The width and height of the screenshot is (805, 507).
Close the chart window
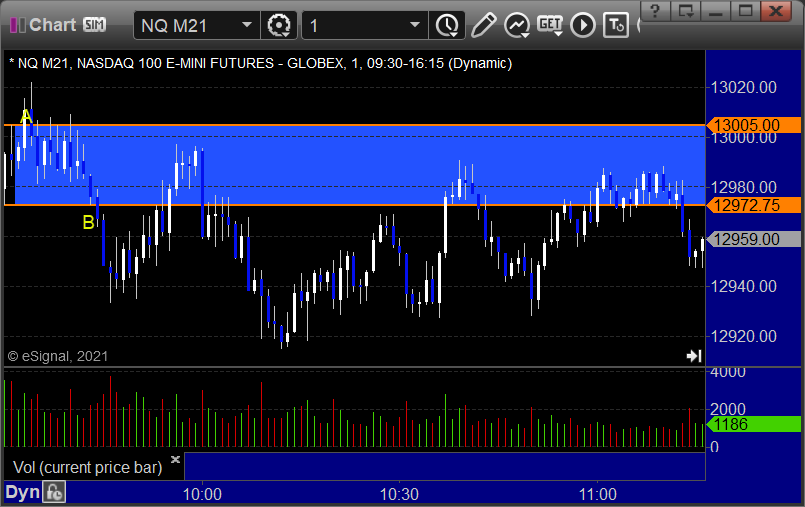[776, 10]
